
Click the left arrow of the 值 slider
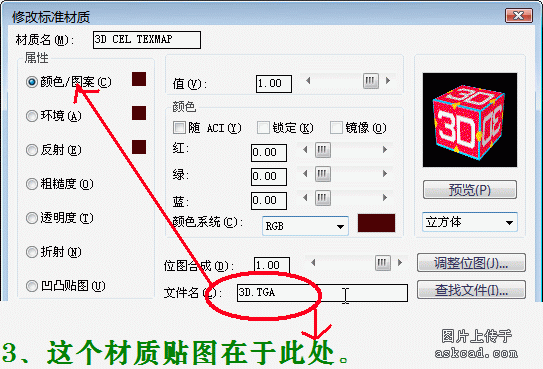click(308, 81)
